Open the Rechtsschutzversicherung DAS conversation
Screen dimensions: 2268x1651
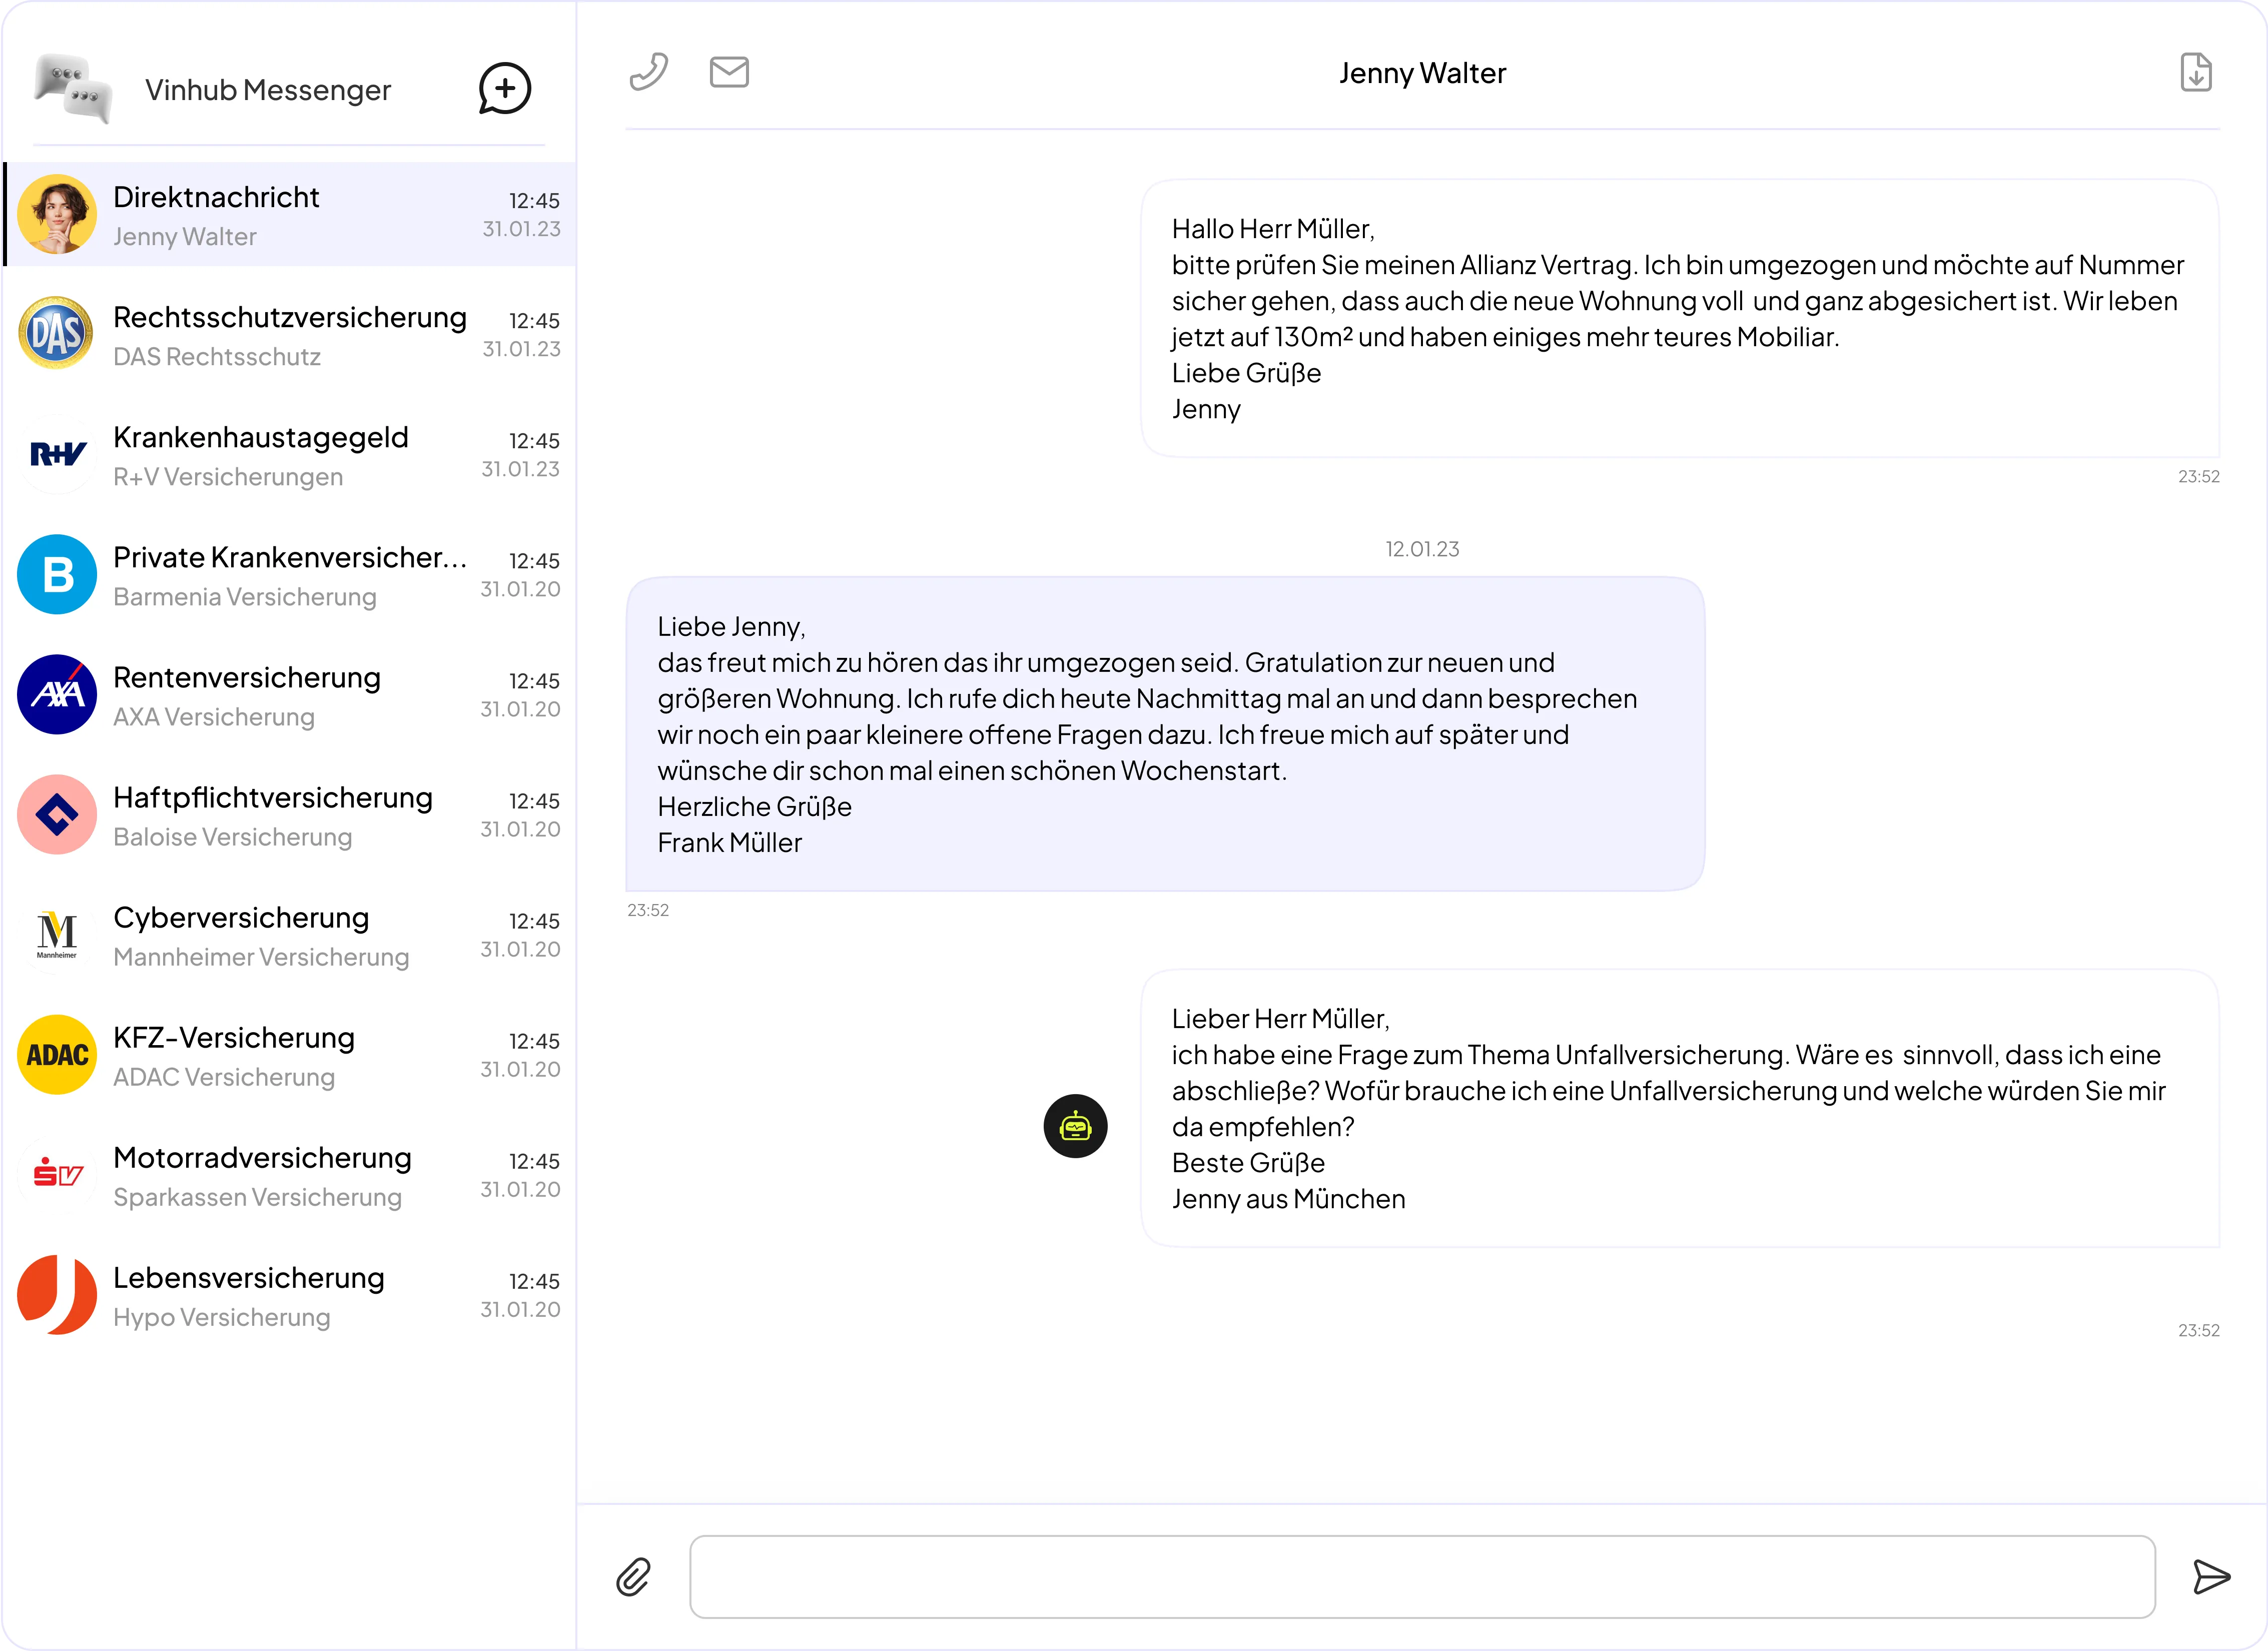(x=290, y=335)
